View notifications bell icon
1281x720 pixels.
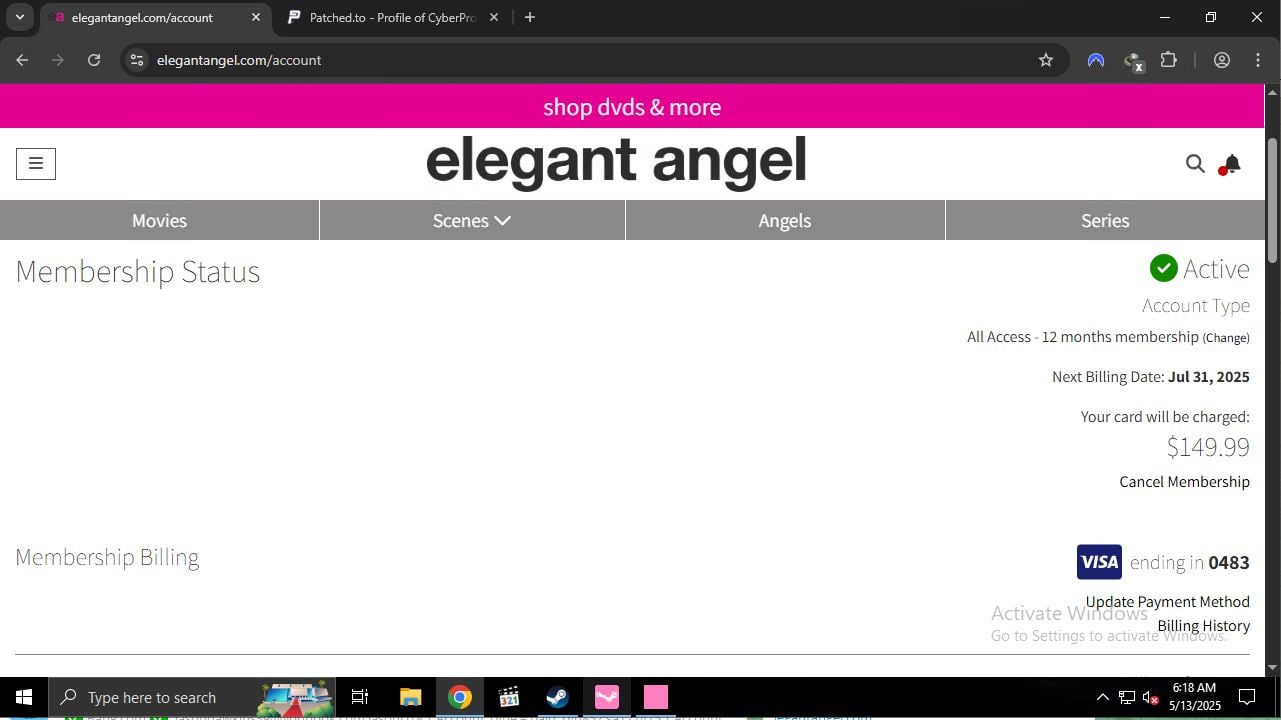pyautogui.click(x=1231, y=164)
